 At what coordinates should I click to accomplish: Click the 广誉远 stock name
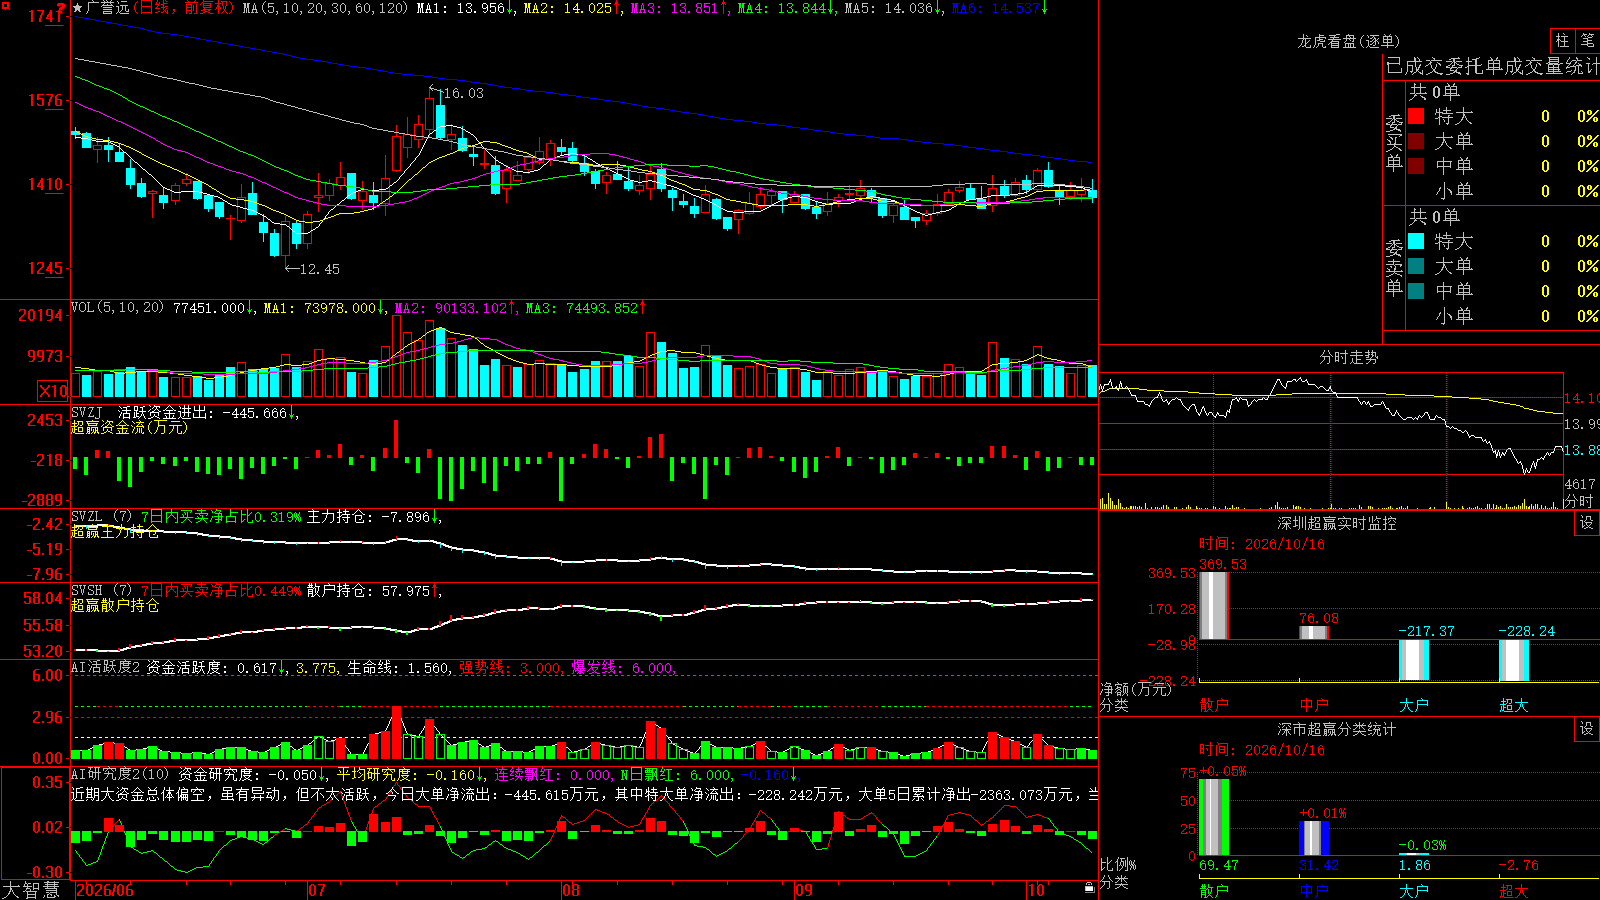[x=108, y=8]
